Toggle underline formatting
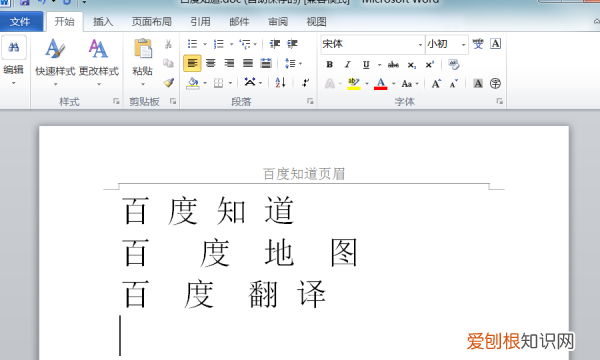This screenshot has height=360, width=600. click(366, 65)
